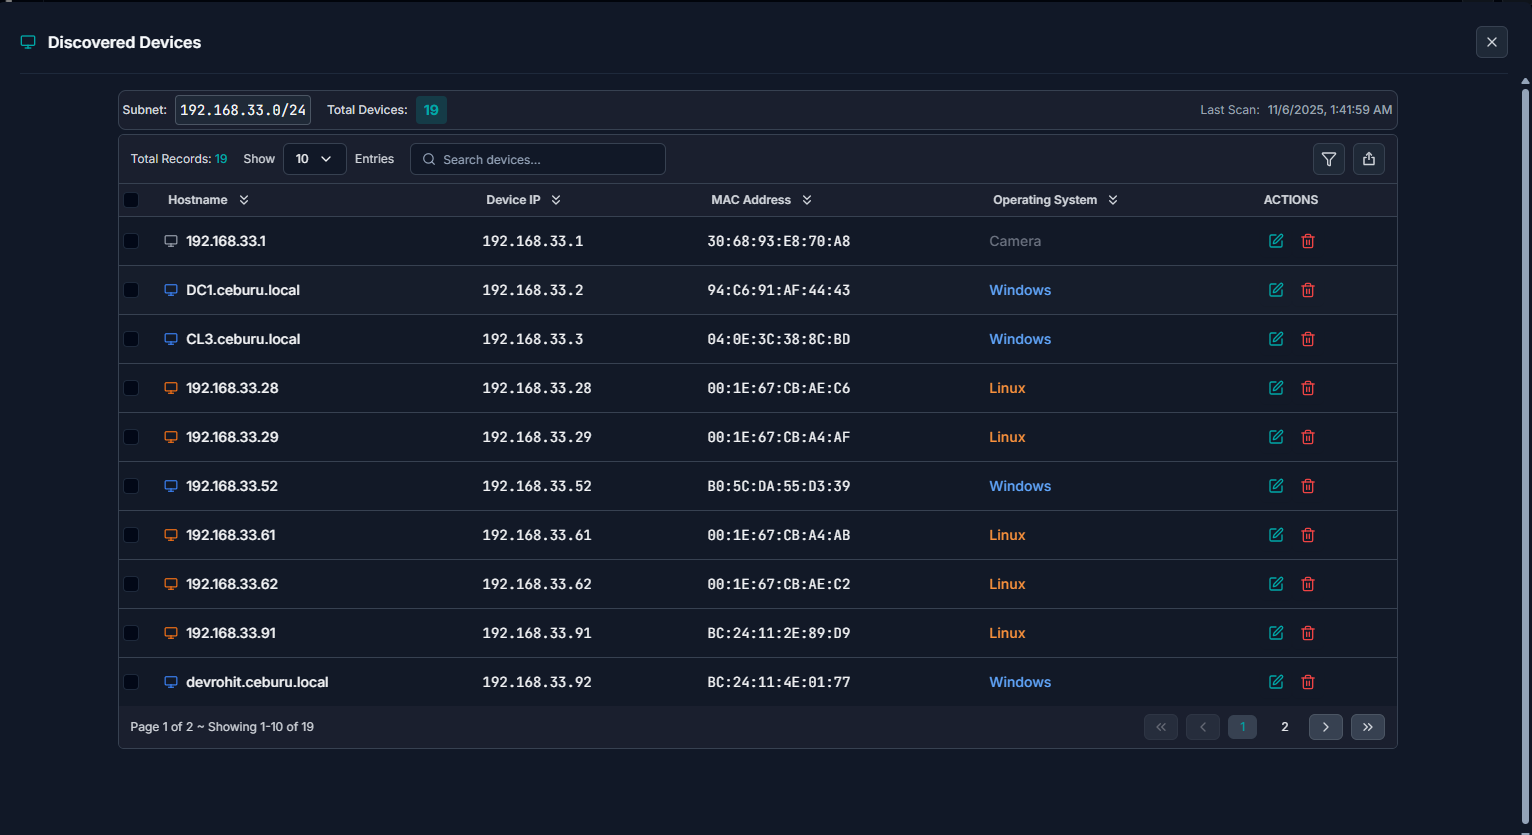Click the Total Devices 19 badge
This screenshot has width=1532, height=835.
point(431,110)
